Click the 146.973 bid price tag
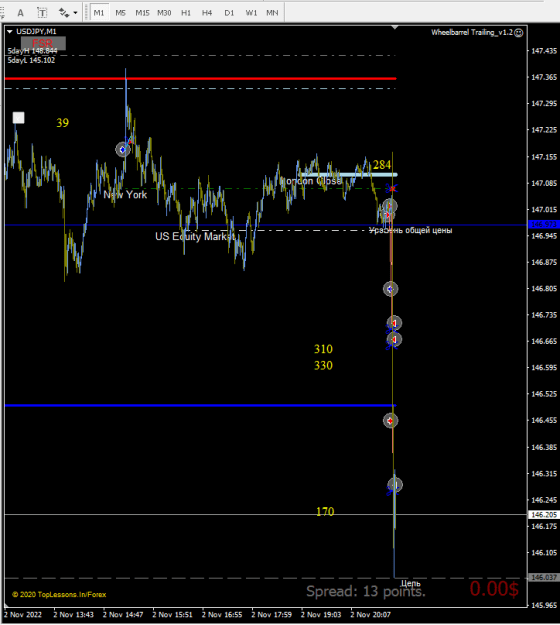Screen dimensions: 560x625 543,224
